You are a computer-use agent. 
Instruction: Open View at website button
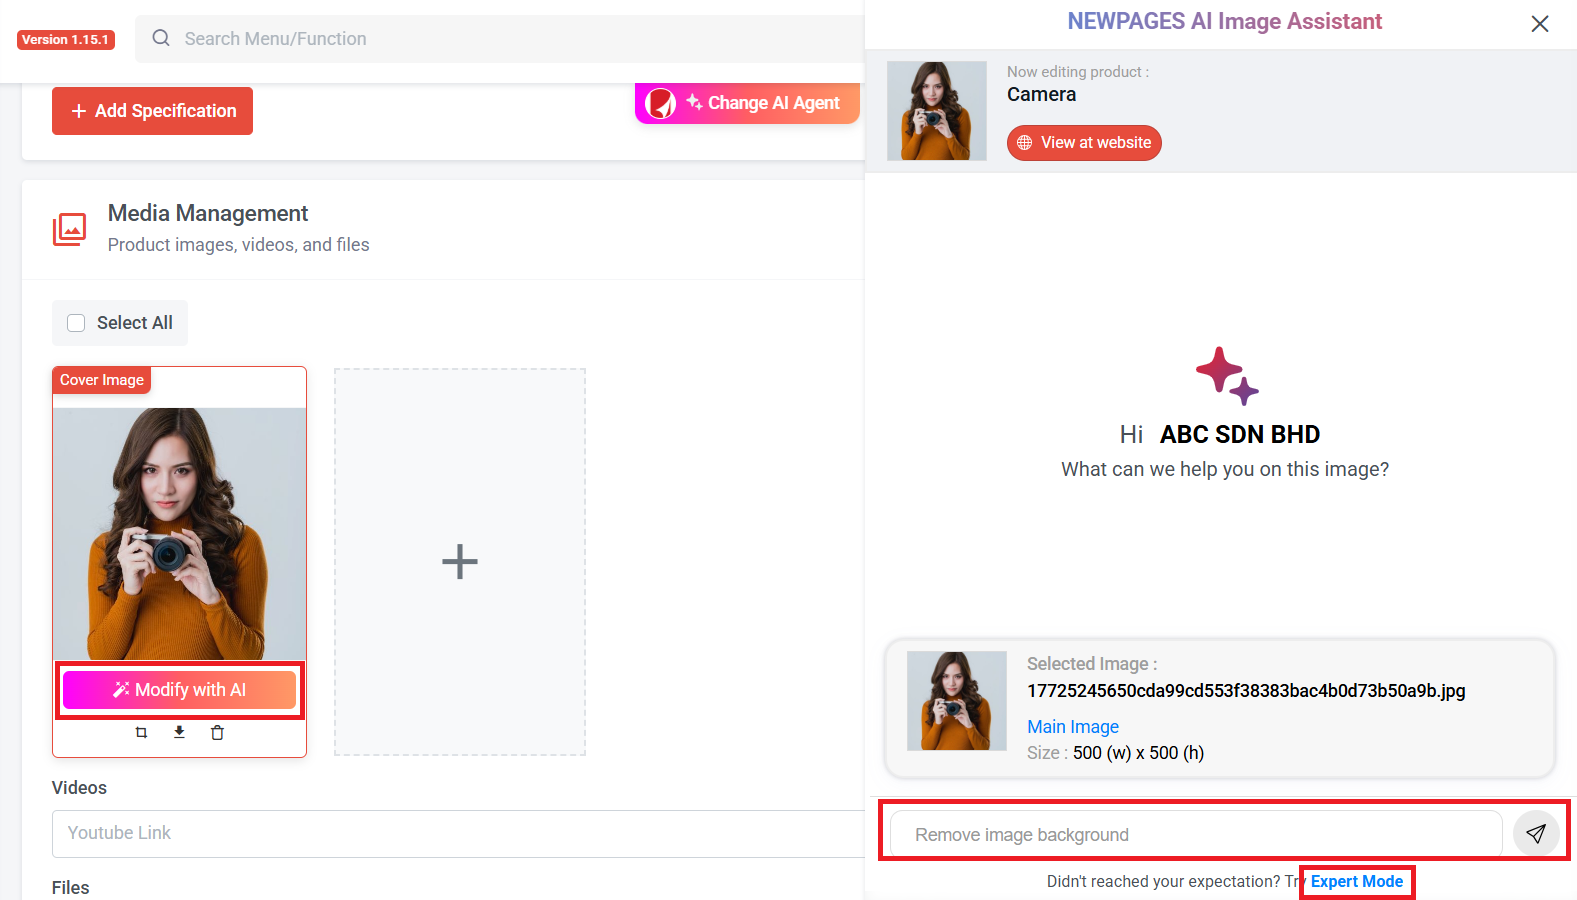click(x=1084, y=143)
